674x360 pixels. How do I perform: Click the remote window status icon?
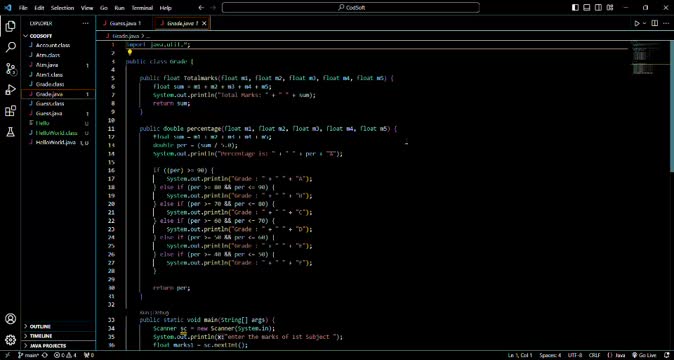point(7,355)
